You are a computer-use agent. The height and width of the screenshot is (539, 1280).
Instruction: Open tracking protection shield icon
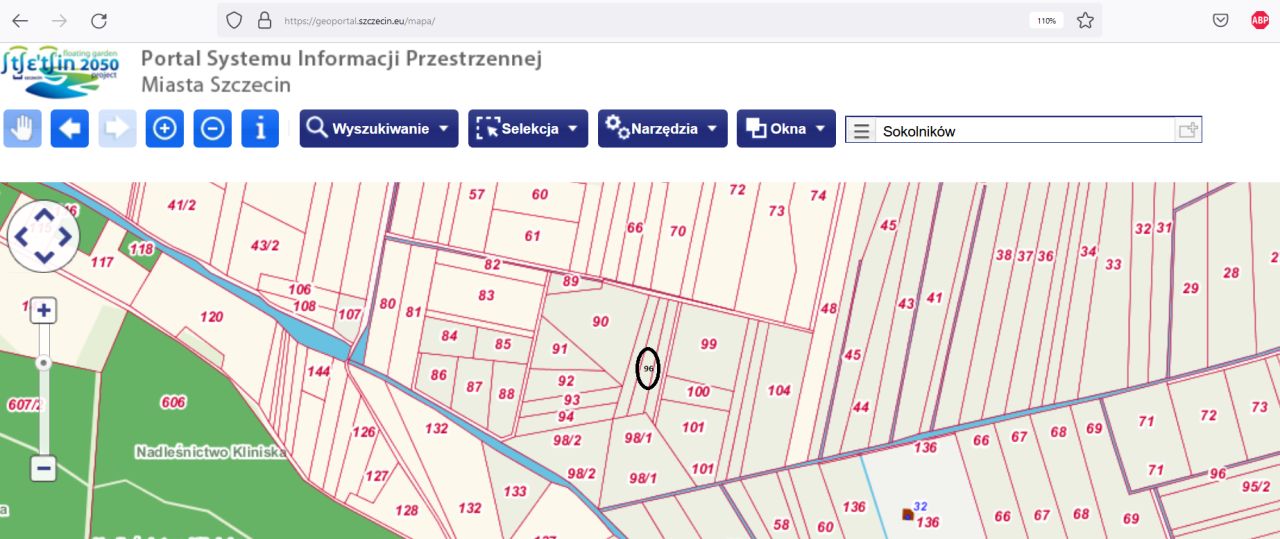click(234, 20)
